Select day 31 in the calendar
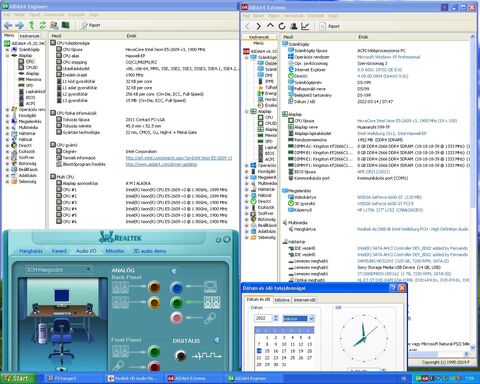The height and width of the screenshot is (384, 480). [x=284, y=364]
